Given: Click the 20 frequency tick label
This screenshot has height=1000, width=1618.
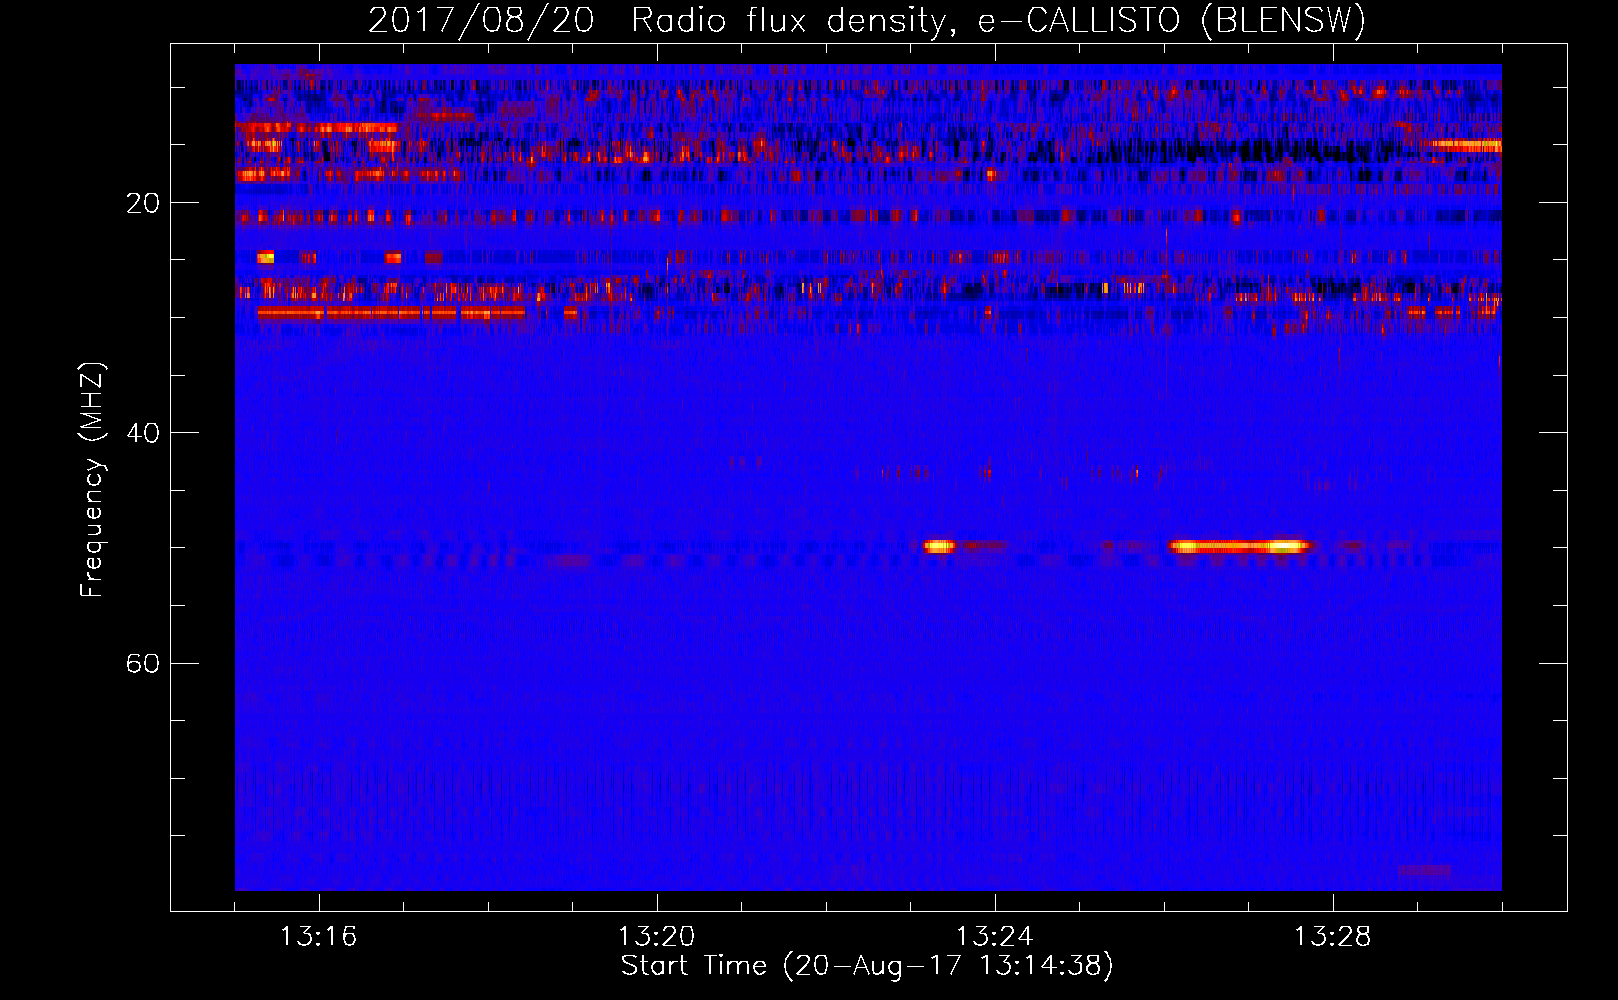Looking at the screenshot, I should pyautogui.click(x=142, y=203).
